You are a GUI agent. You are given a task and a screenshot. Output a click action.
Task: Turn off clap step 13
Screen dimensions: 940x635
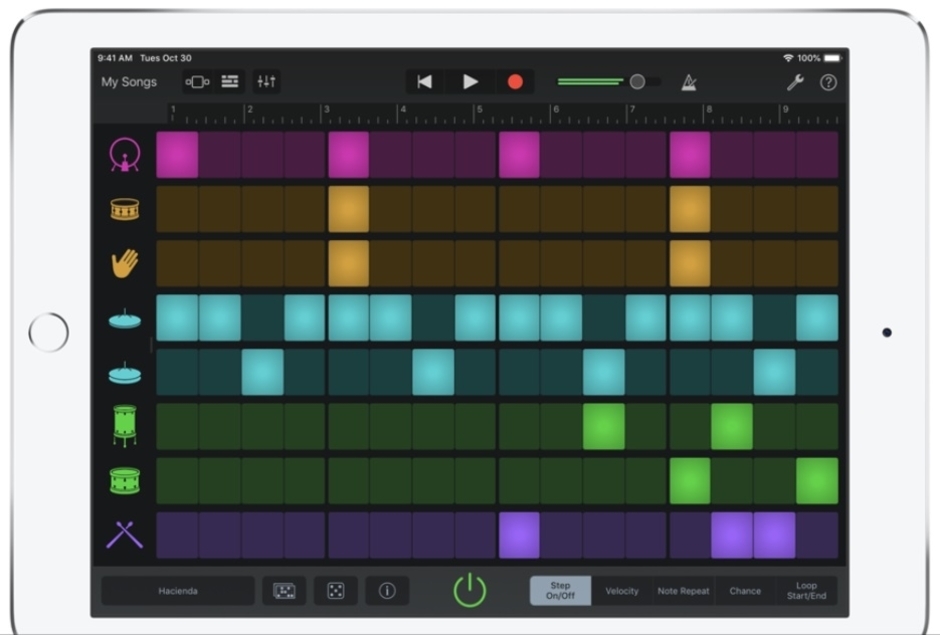pos(689,263)
